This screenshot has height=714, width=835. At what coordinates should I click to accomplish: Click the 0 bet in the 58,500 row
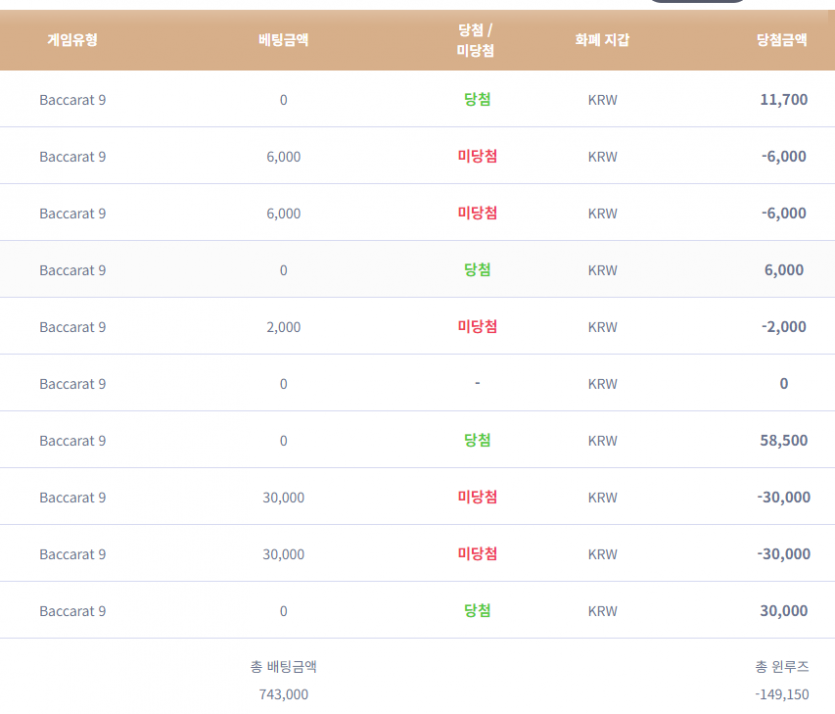coord(283,441)
